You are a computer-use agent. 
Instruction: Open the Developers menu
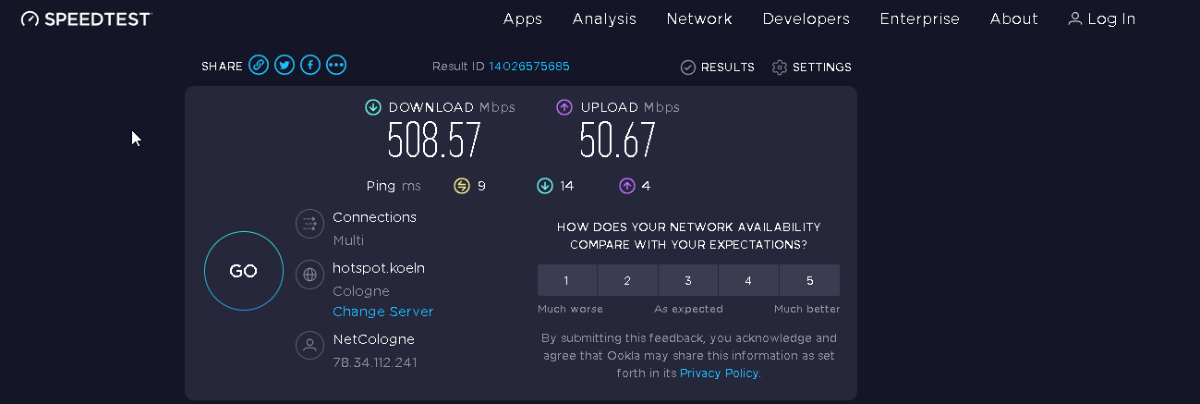[806, 19]
